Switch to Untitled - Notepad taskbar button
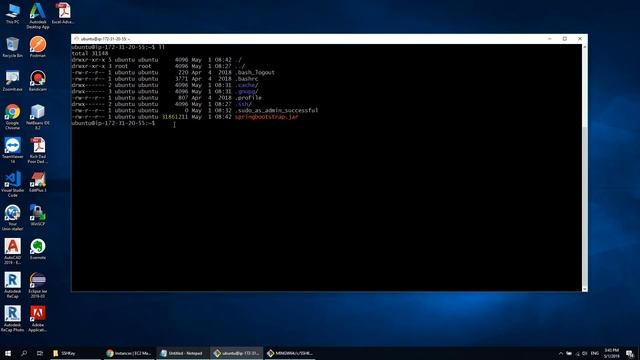This screenshot has width=640, height=360. point(182,353)
